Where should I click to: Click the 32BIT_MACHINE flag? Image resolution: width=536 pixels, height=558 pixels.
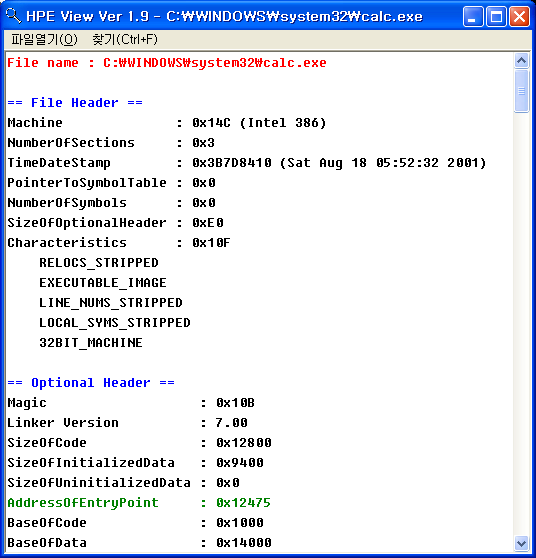91,342
